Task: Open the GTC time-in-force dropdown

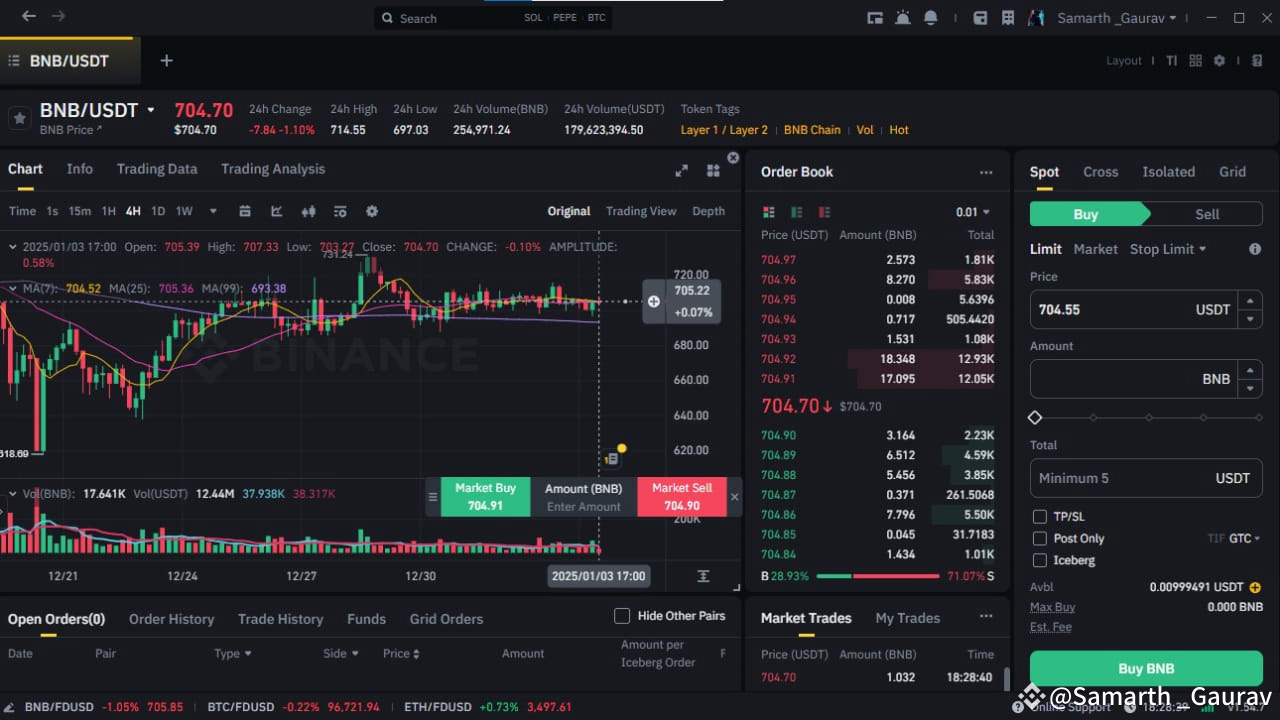Action: [x=1244, y=539]
